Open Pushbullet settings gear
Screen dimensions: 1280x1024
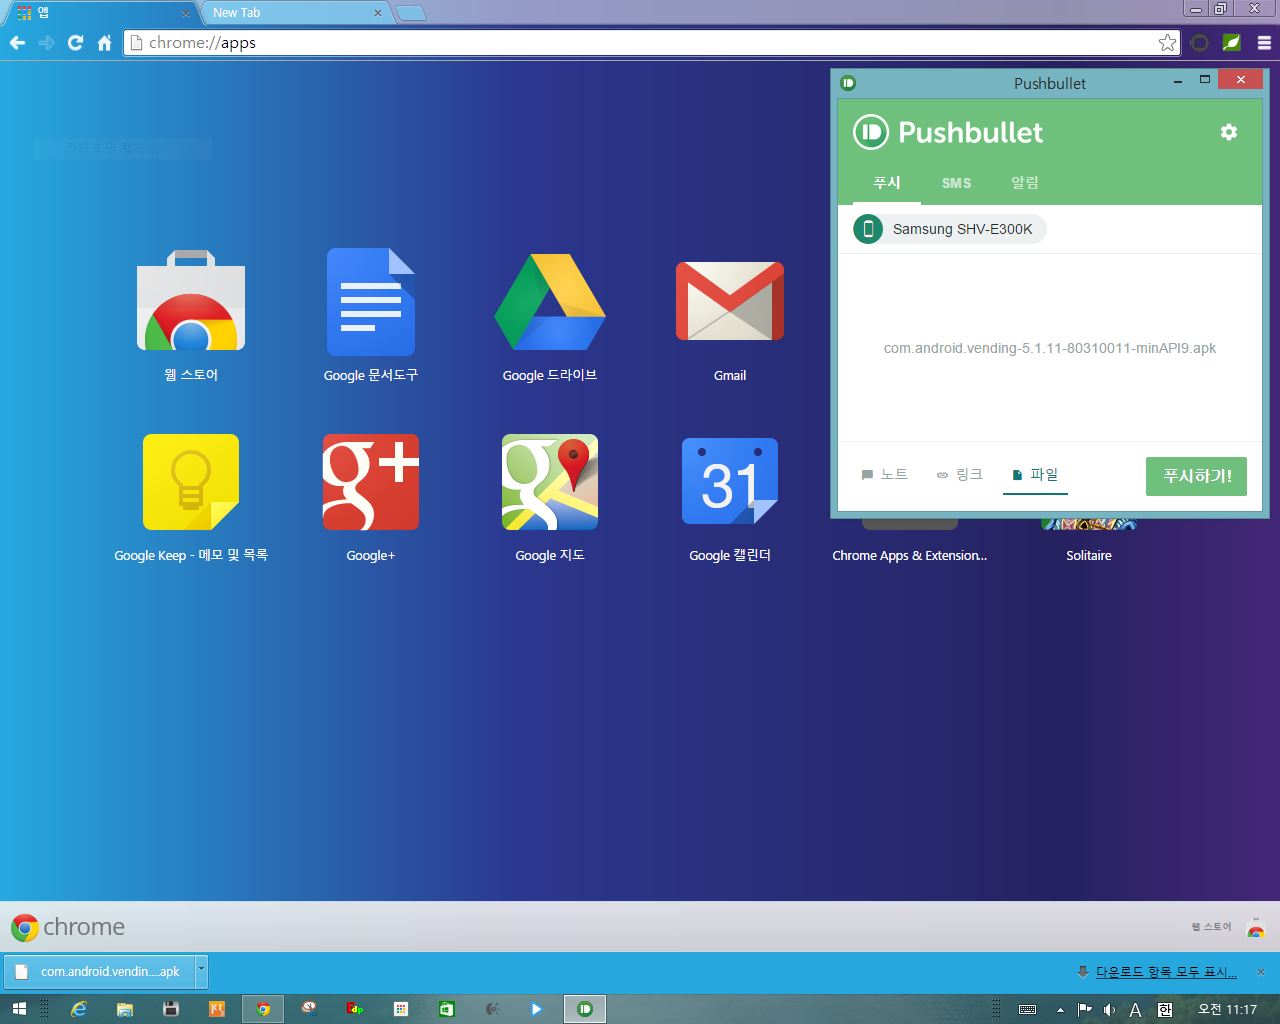[1228, 132]
